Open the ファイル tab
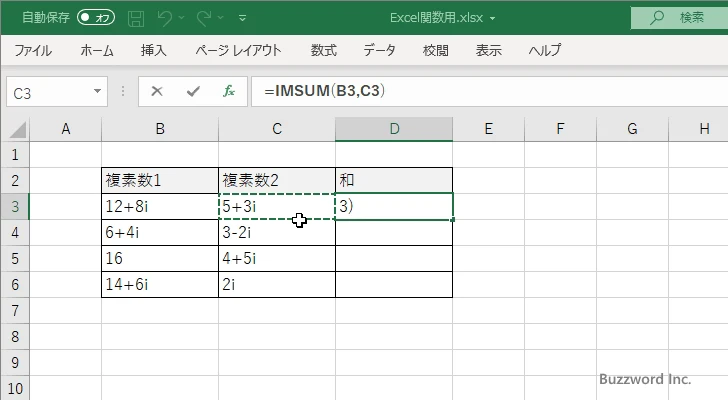The image size is (728, 400). (33, 50)
